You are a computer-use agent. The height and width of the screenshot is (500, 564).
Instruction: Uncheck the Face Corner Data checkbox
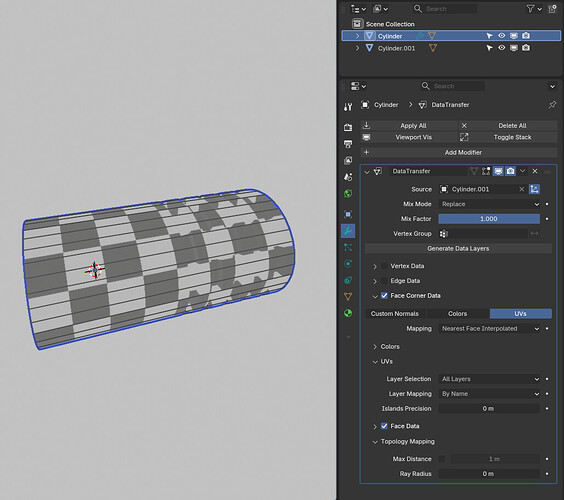[384, 295]
